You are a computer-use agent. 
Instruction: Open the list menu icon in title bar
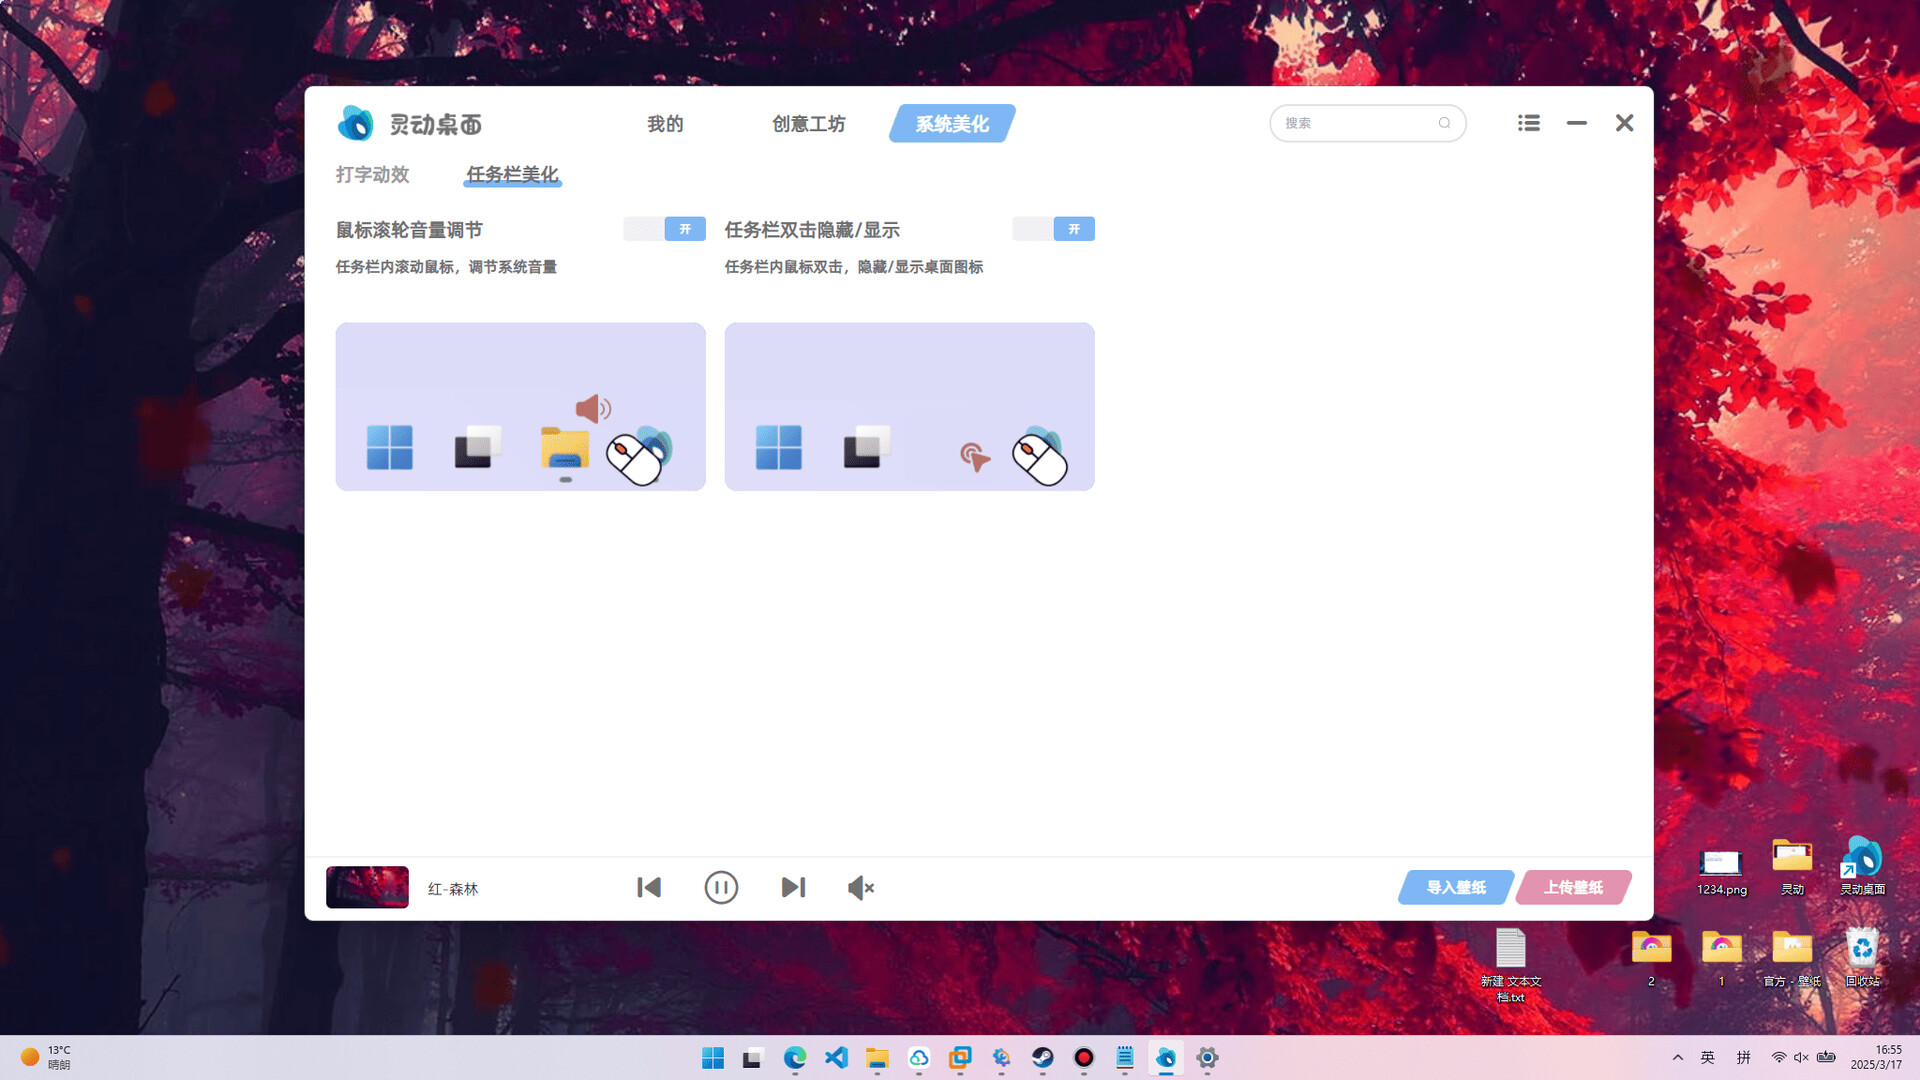(1528, 123)
